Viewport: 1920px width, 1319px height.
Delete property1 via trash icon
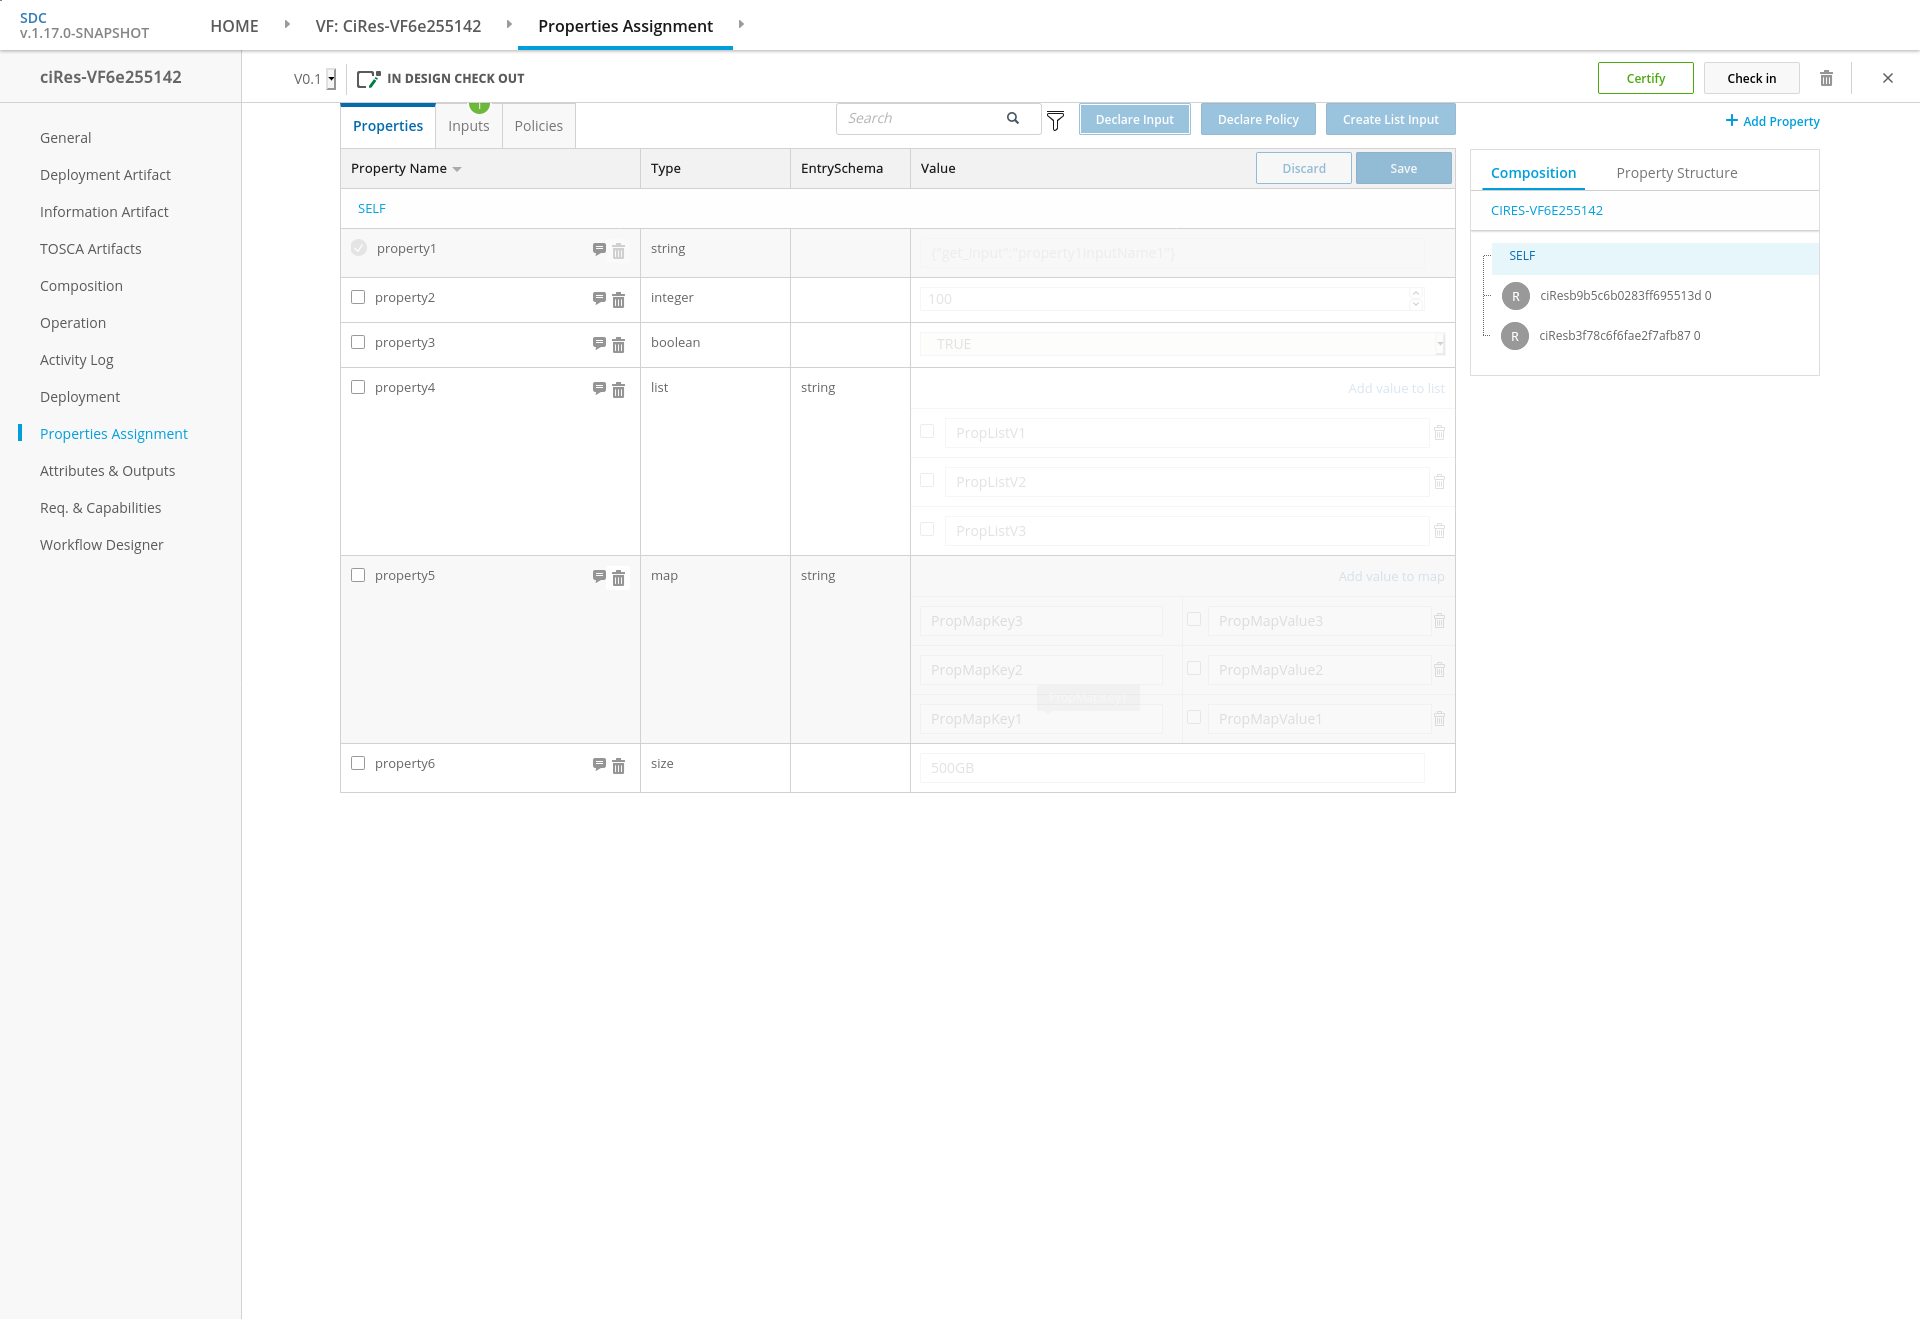pos(619,251)
